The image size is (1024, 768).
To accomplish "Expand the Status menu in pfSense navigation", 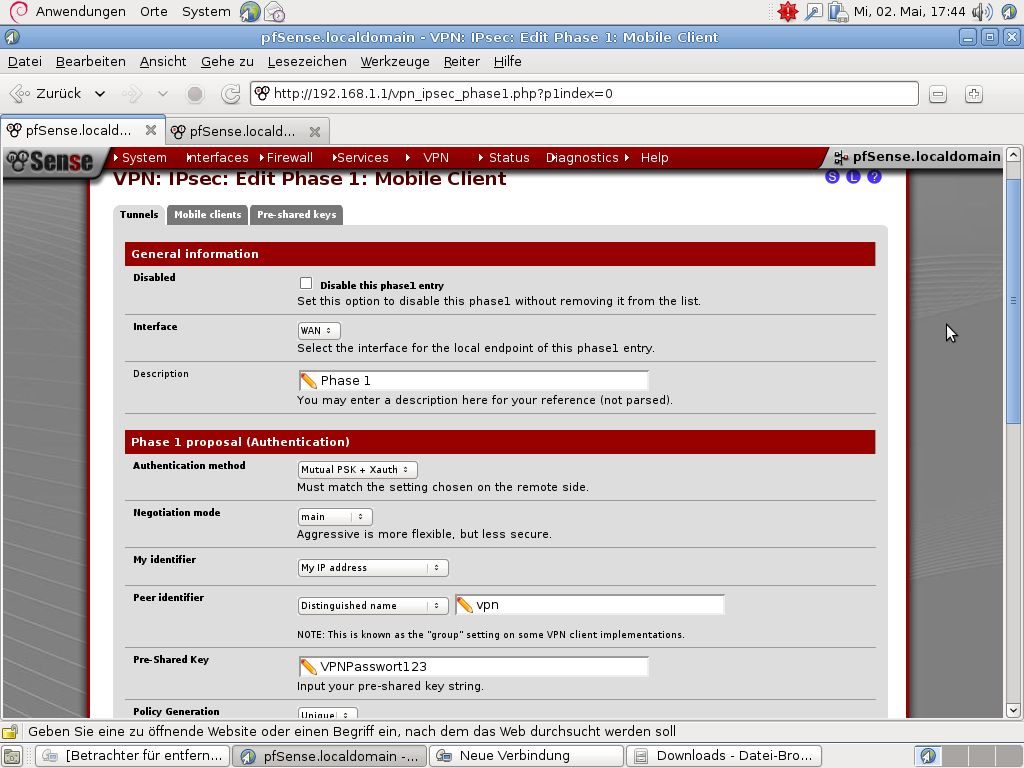I will 504,157.
